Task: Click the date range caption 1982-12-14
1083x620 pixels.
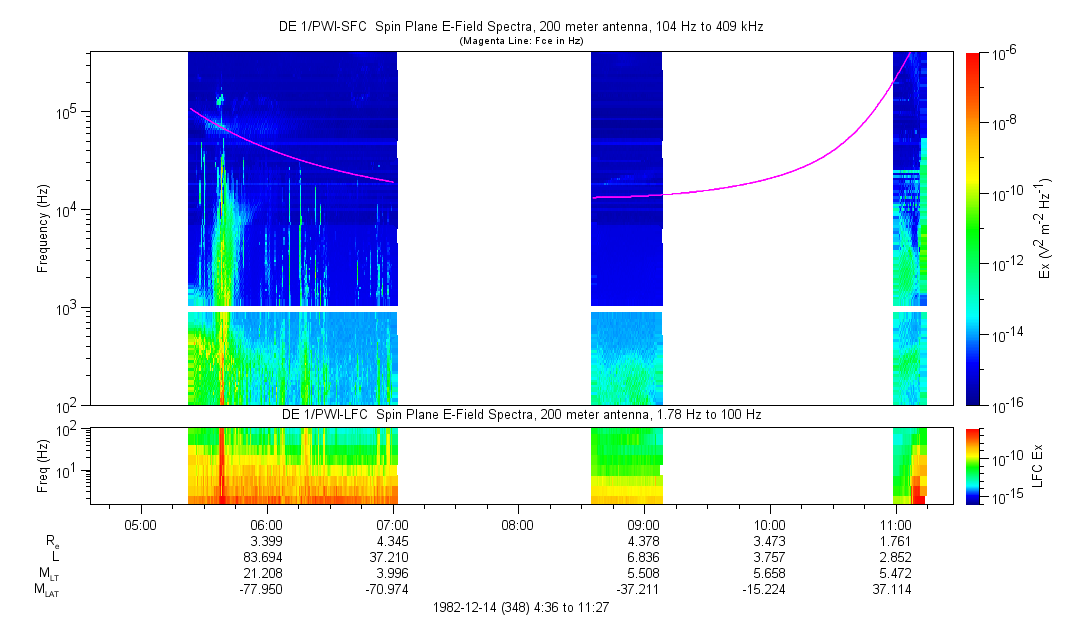Action: click(x=521, y=608)
